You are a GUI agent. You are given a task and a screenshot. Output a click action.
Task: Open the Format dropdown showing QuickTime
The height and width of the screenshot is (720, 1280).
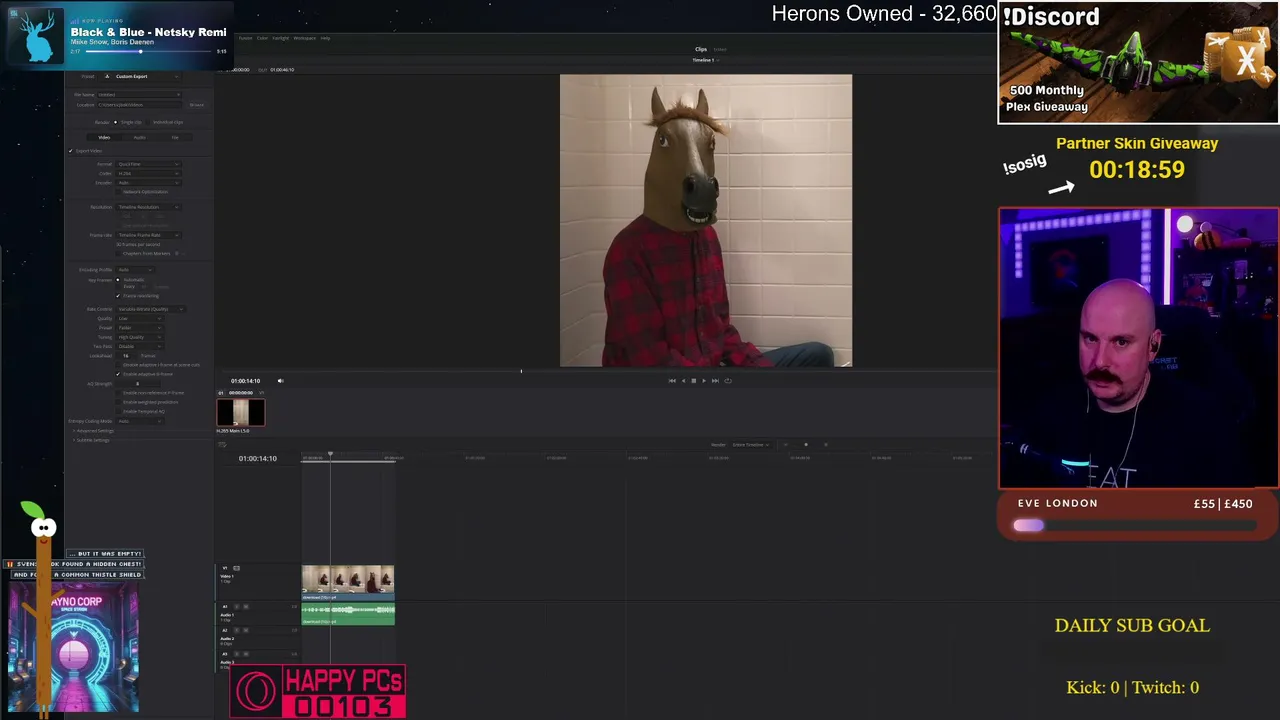pyautogui.click(x=148, y=164)
